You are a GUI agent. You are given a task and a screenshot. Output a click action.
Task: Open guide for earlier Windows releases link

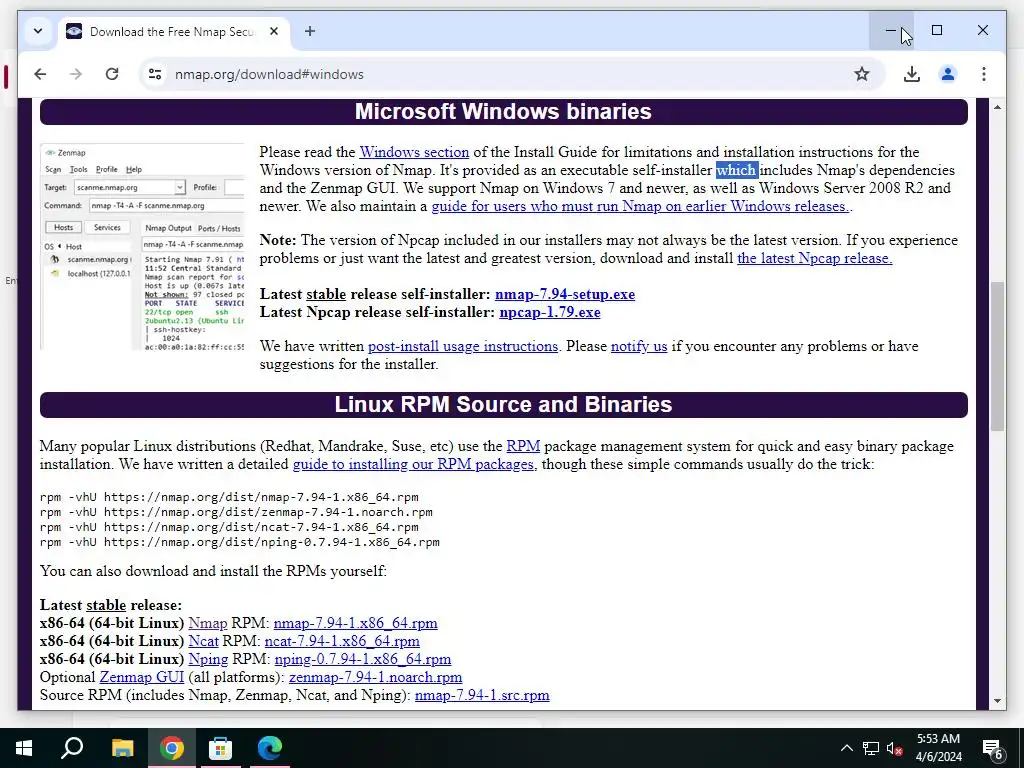click(640, 206)
